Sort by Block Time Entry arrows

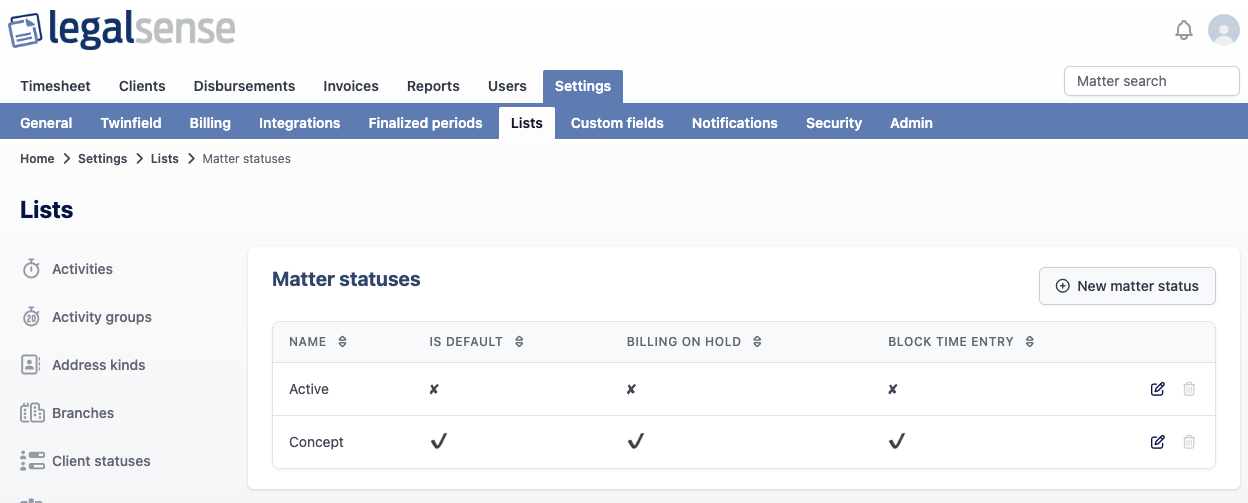tap(1030, 342)
